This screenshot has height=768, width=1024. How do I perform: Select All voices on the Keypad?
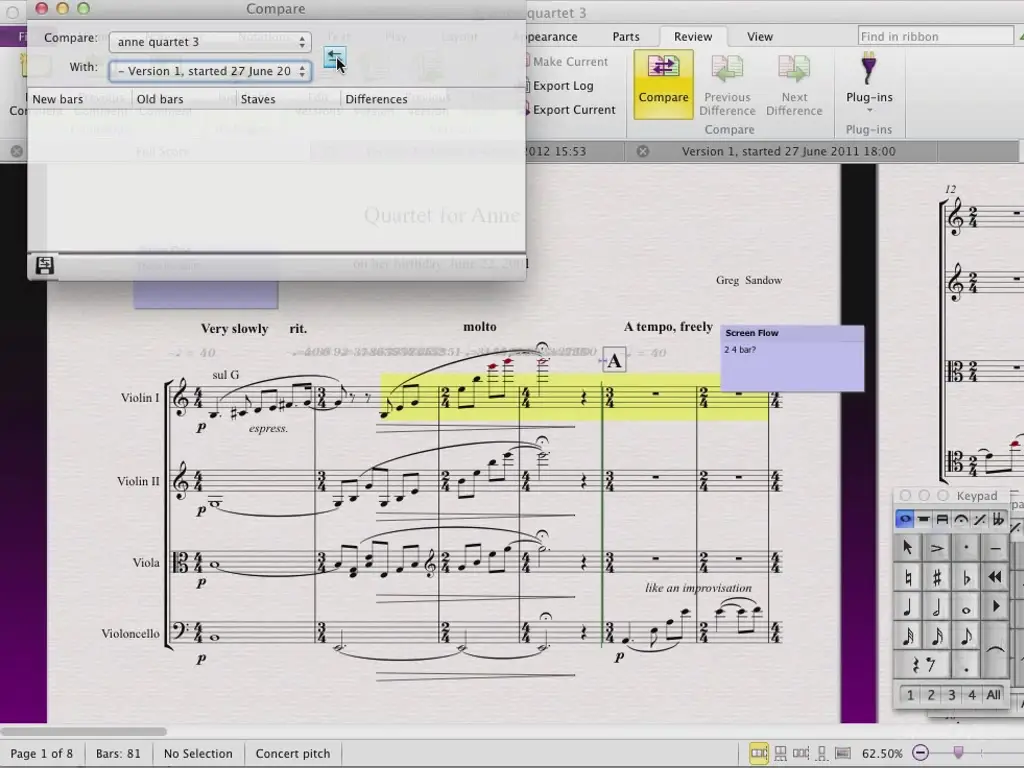tap(993, 695)
